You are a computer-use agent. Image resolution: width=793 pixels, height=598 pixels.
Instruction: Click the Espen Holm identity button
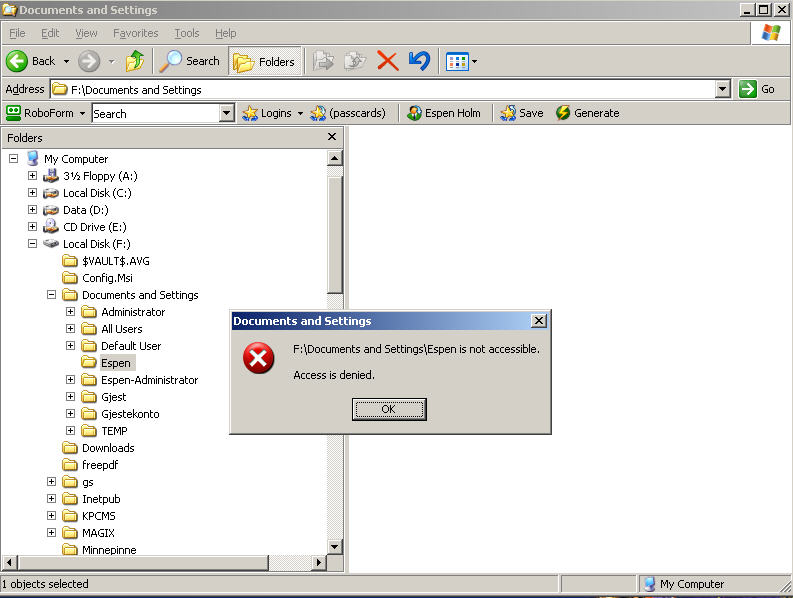point(444,113)
